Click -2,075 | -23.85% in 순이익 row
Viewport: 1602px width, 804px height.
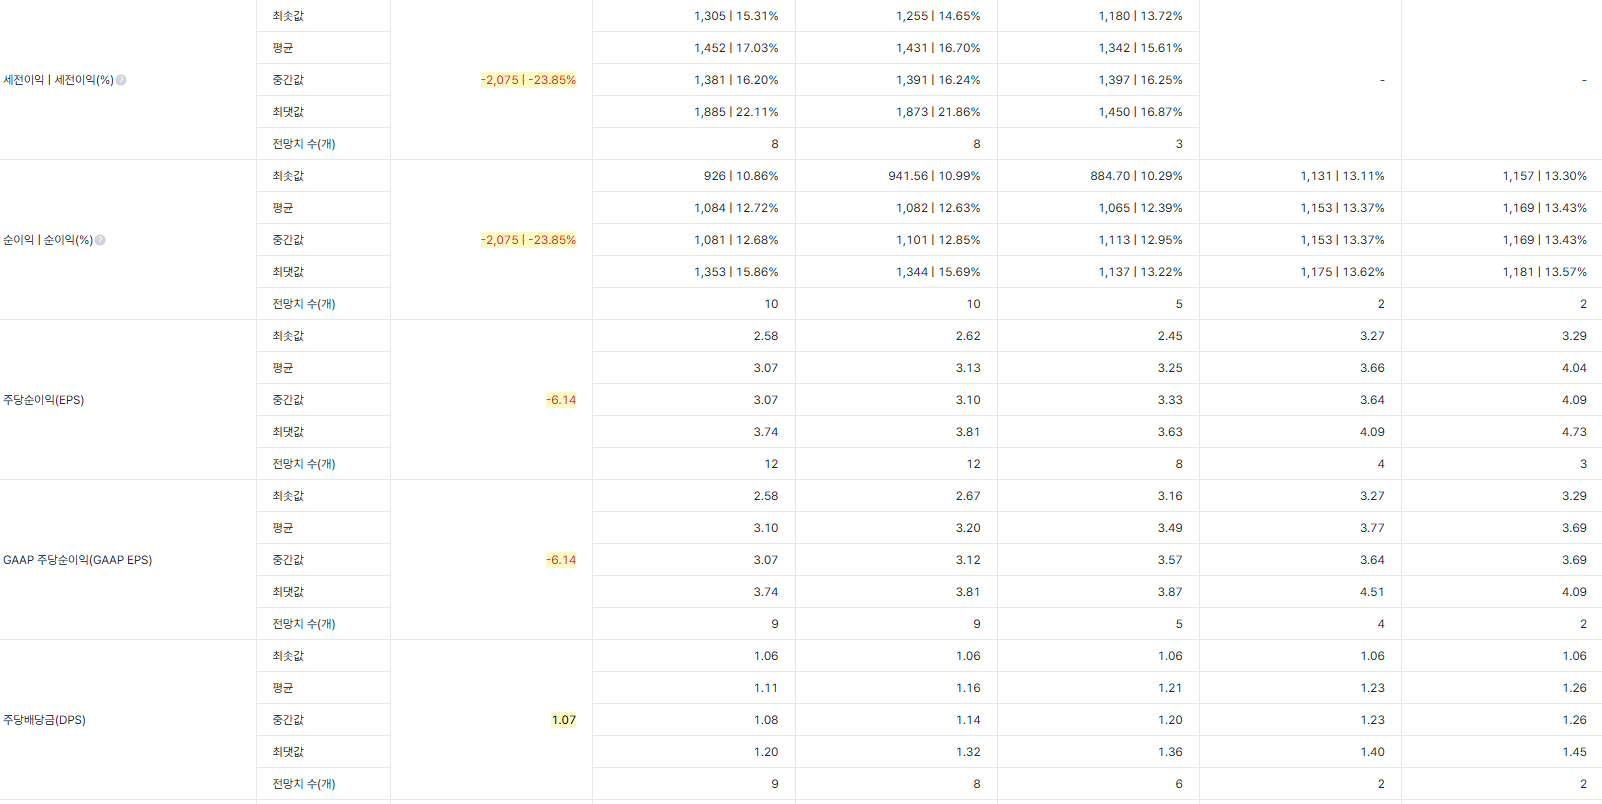528,240
